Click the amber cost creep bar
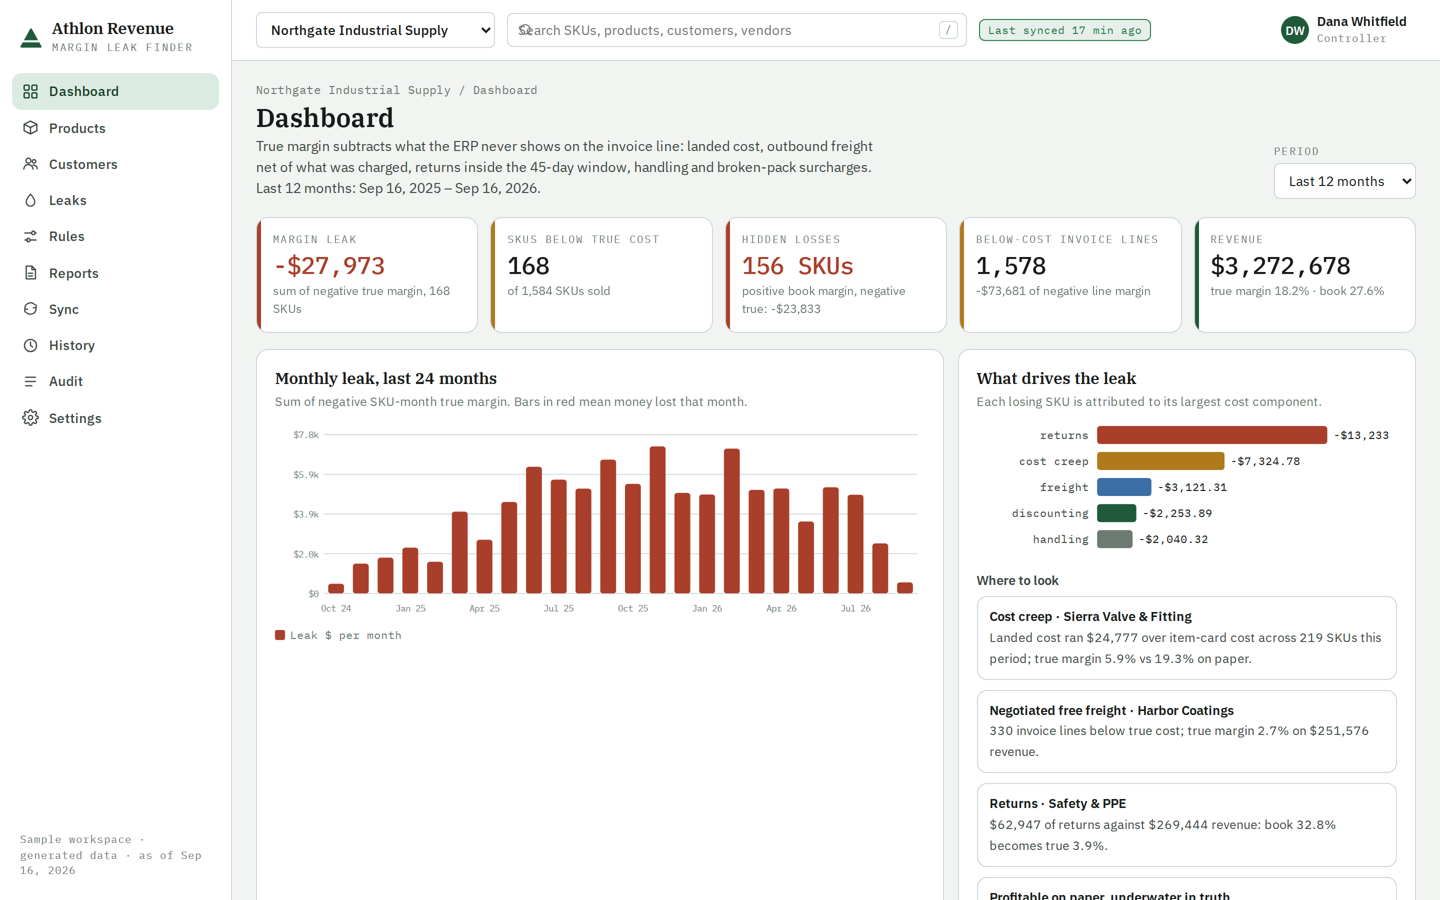The height and width of the screenshot is (900, 1440). [1161, 461]
